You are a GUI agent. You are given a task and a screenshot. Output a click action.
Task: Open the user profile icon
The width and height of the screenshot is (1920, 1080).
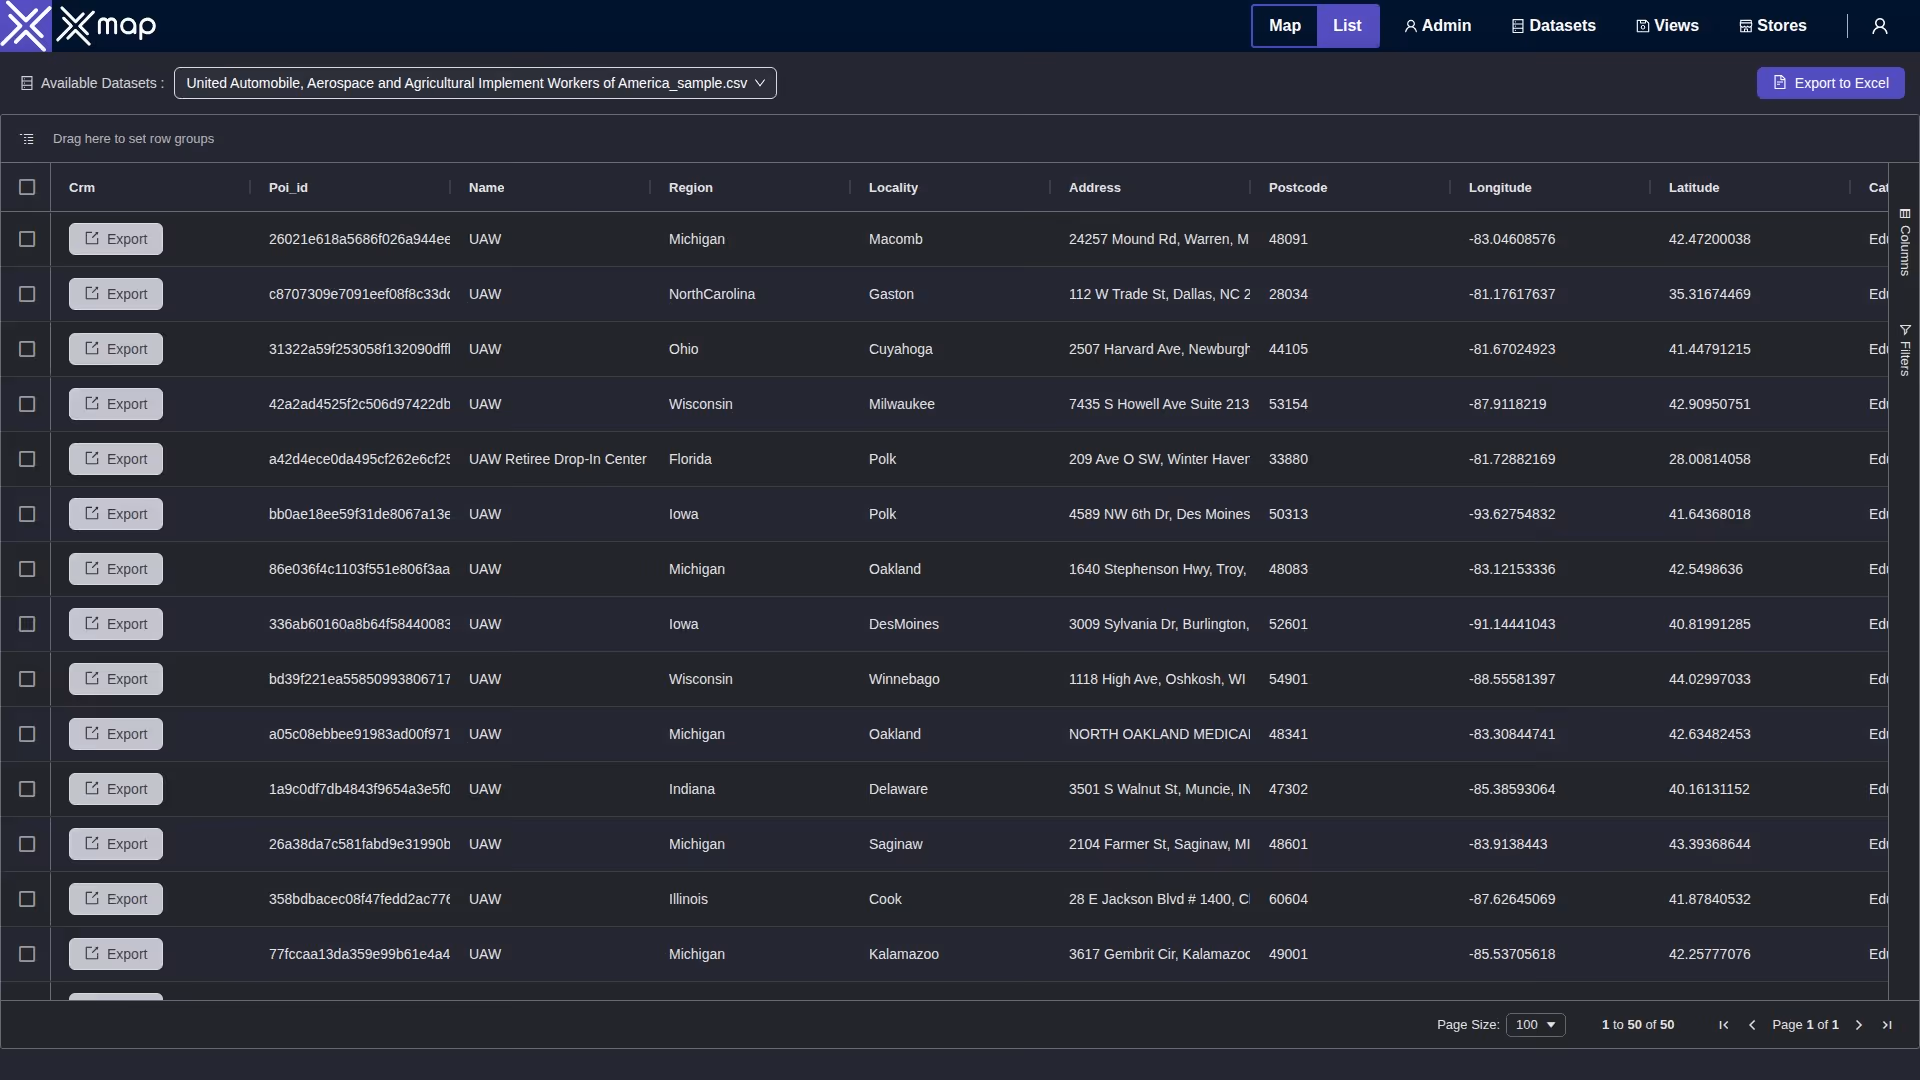(1880, 26)
